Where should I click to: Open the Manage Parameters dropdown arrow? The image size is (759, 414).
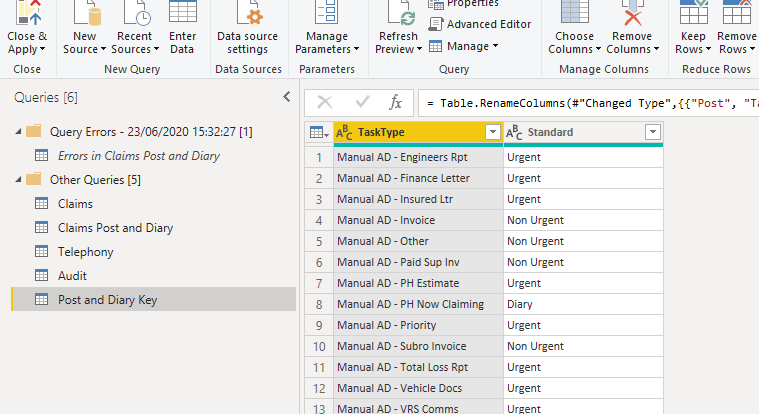click(356, 49)
